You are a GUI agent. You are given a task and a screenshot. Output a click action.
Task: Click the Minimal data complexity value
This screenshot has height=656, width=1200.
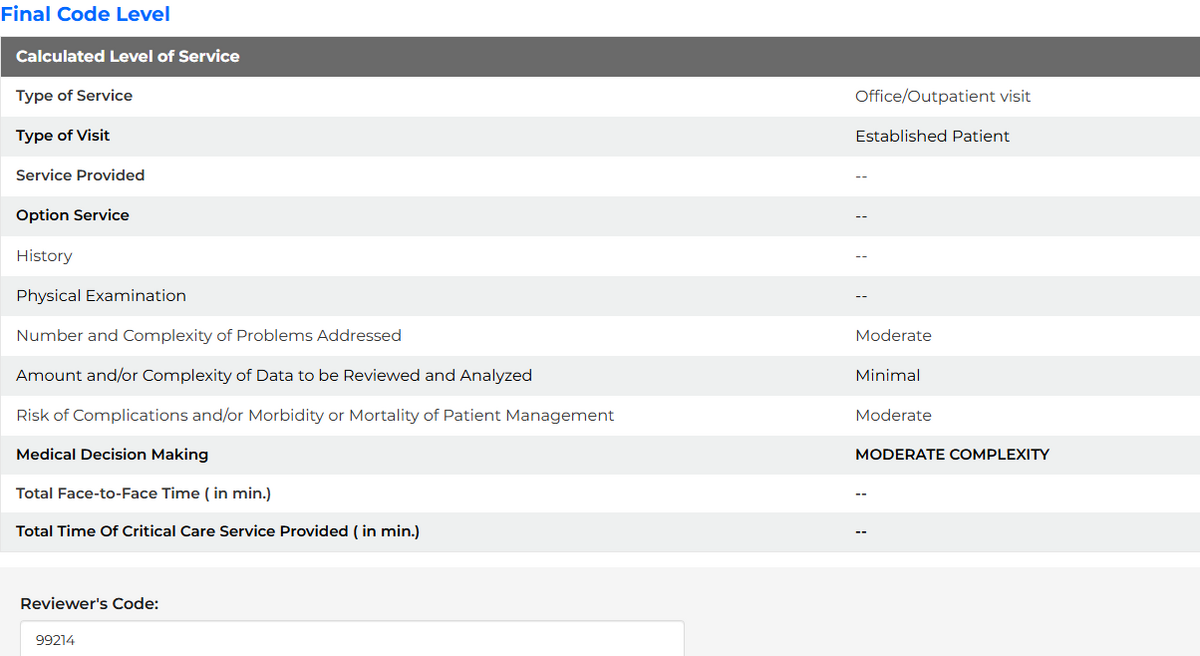[887, 376]
